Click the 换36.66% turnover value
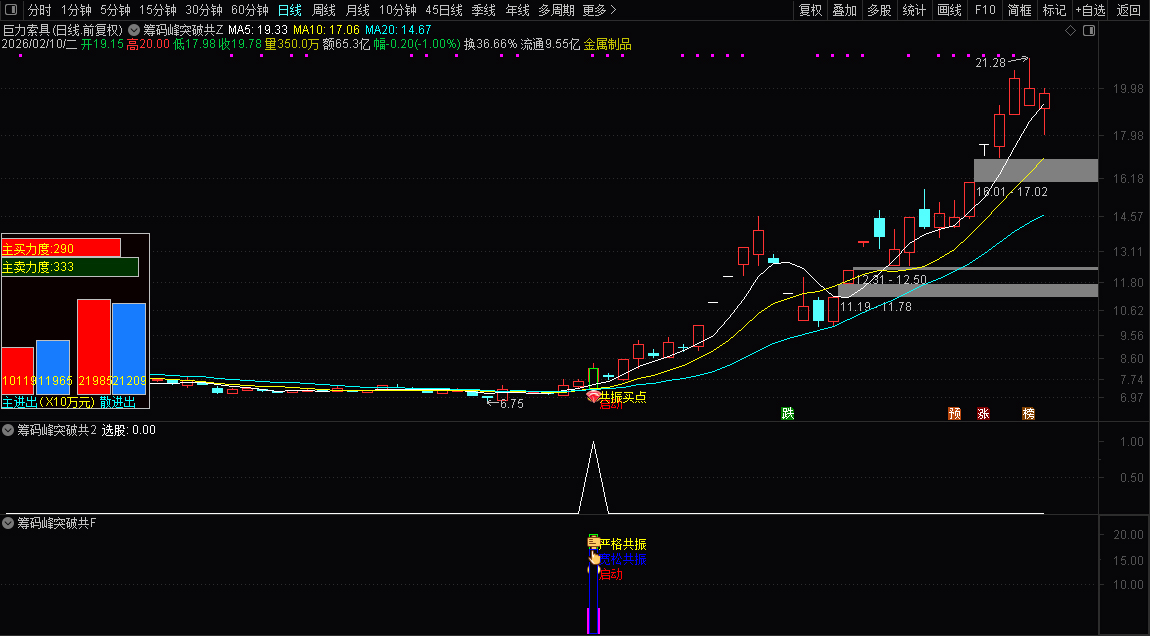The width and height of the screenshot is (1150, 636). 491,44
